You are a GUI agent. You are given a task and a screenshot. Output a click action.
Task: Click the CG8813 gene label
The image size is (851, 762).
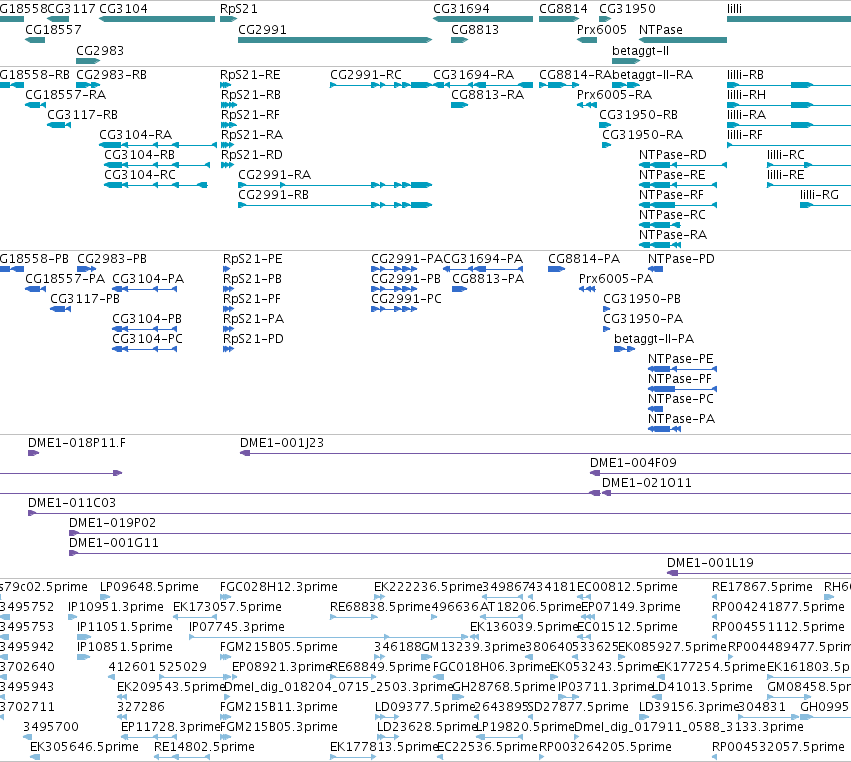point(475,29)
